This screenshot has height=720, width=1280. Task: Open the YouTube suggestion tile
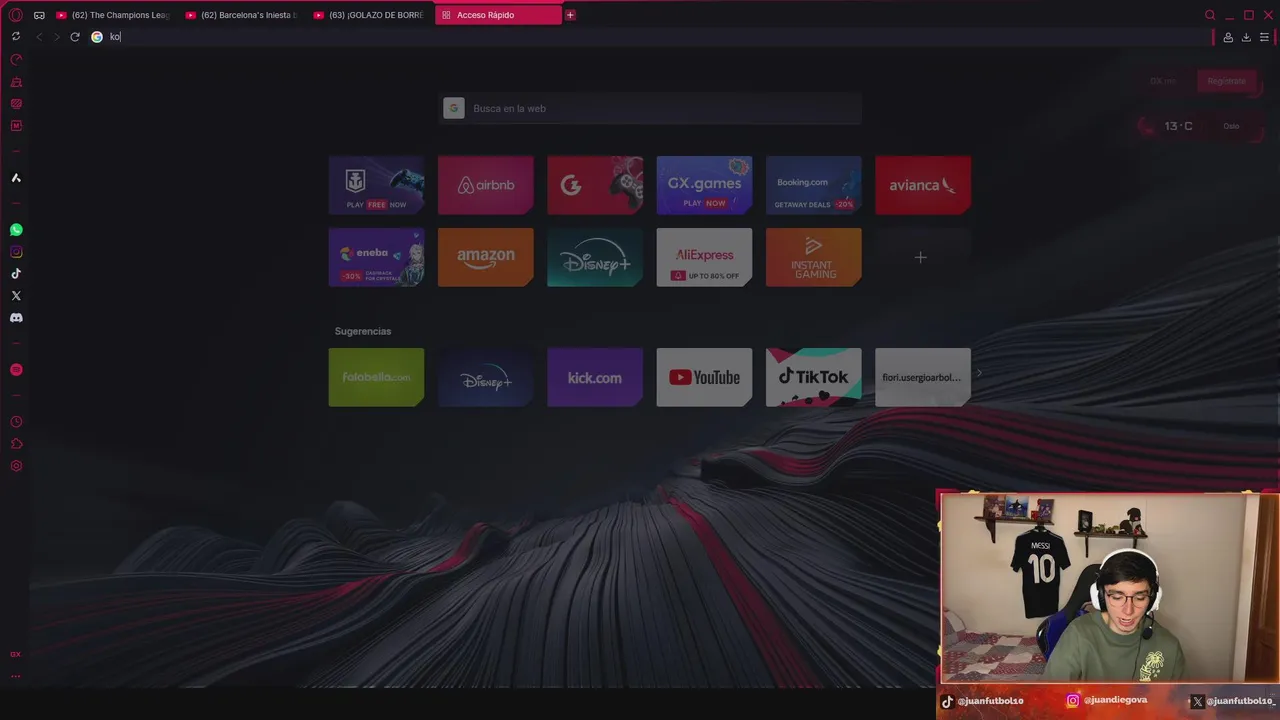[x=704, y=377]
